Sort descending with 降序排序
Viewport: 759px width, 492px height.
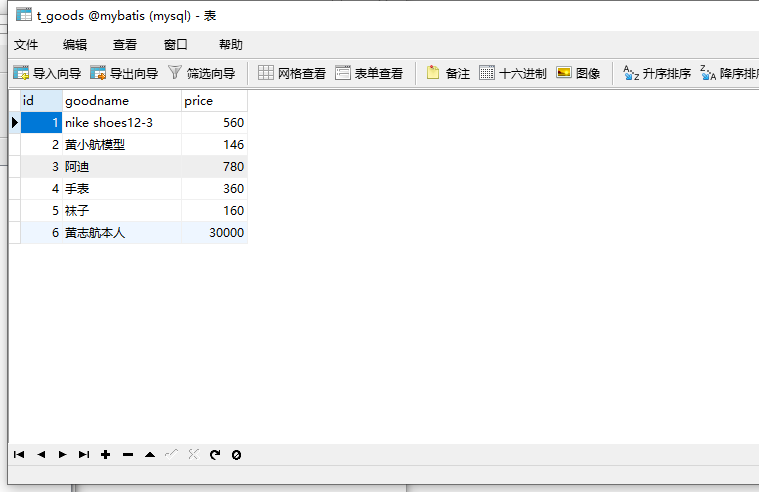[x=729, y=73]
